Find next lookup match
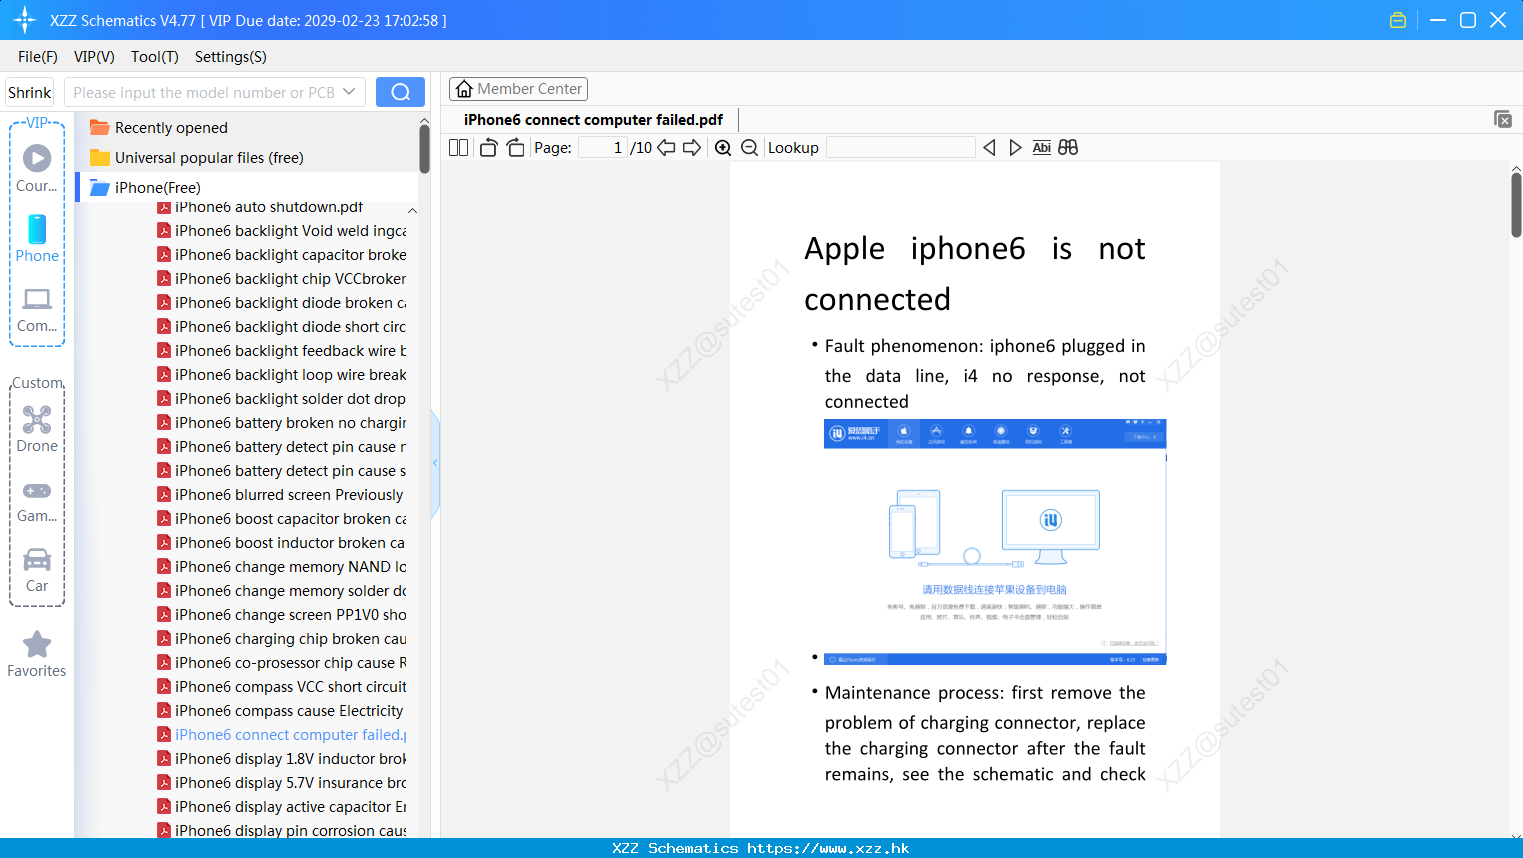Screen dimensions: 1523x858 tap(1015, 148)
